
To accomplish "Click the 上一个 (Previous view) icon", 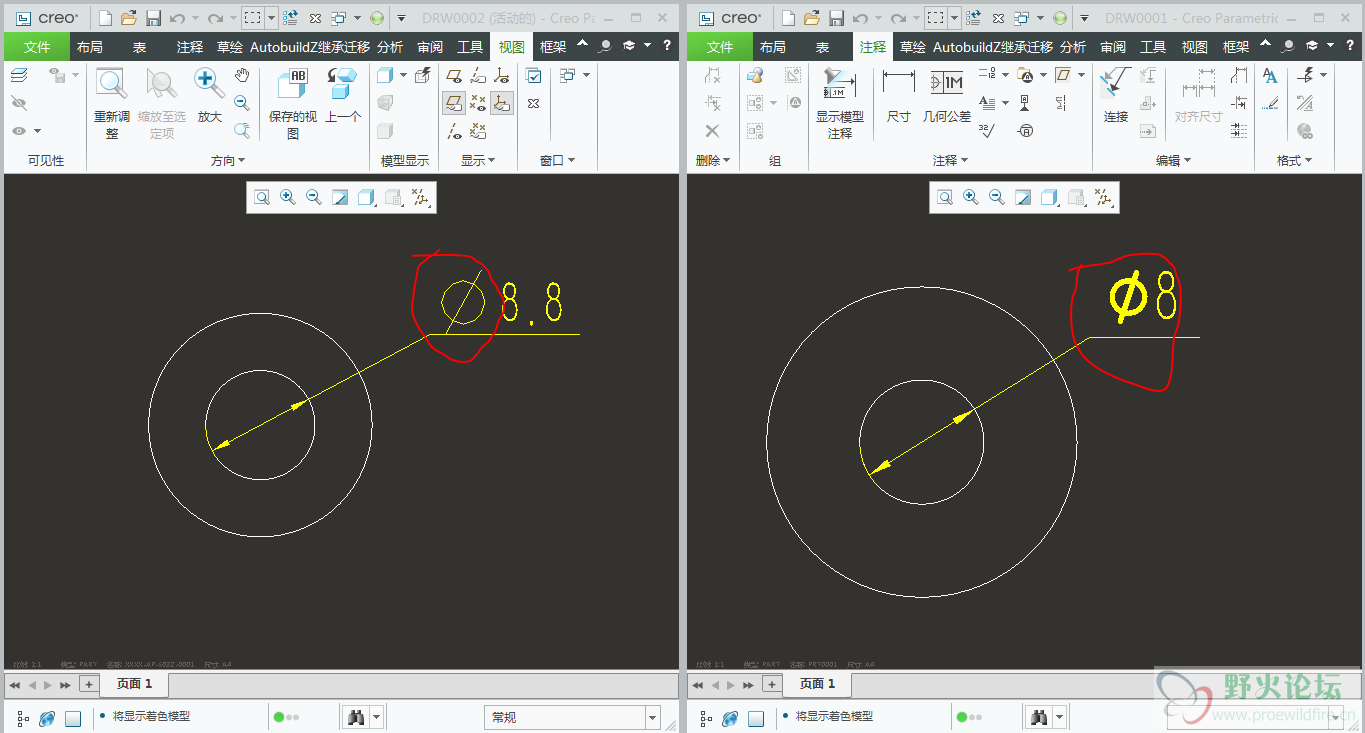I will pyautogui.click(x=343, y=86).
